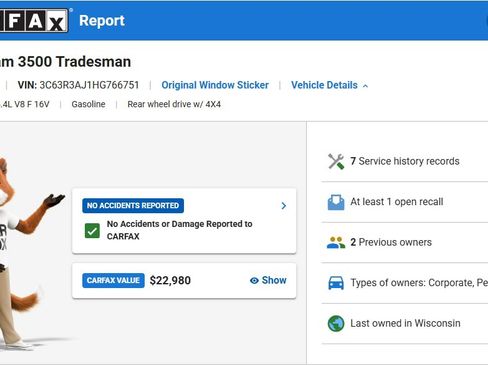
Task: Click the globe icon beside Wisconsin
Action: tap(336, 324)
